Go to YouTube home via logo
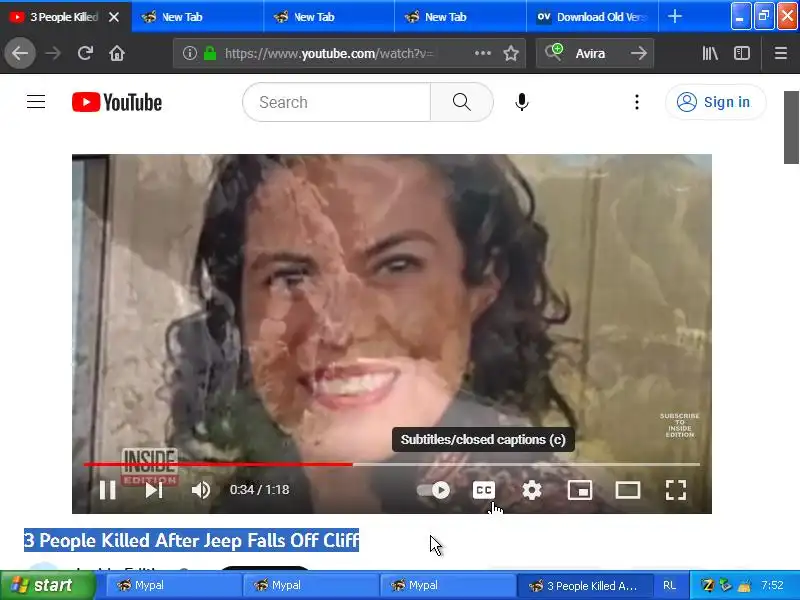The height and width of the screenshot is (600, 800). pyautogui.click(x=117, y=102)
